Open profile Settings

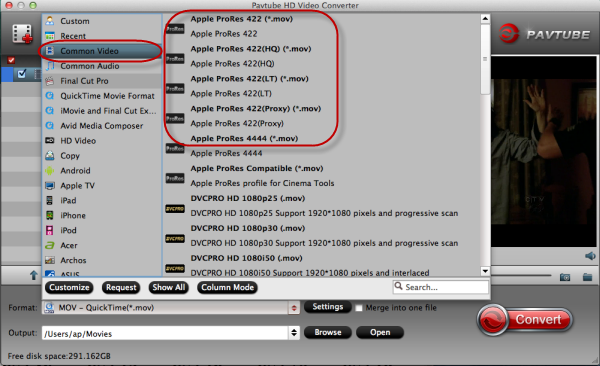tap(328, 307)
